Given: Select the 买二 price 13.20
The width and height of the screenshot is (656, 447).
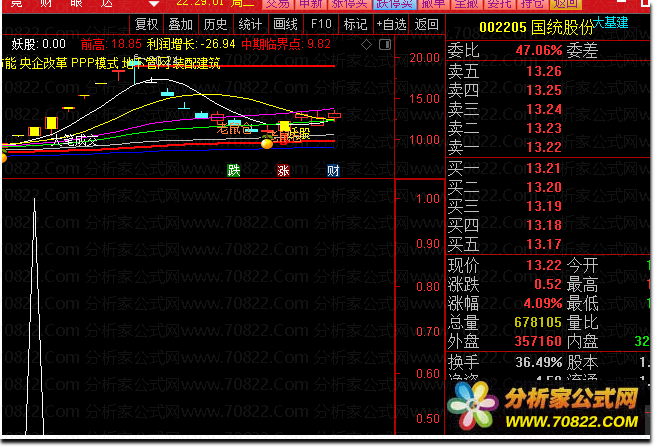Looking at the screenshot, I should tap(544, 187).
